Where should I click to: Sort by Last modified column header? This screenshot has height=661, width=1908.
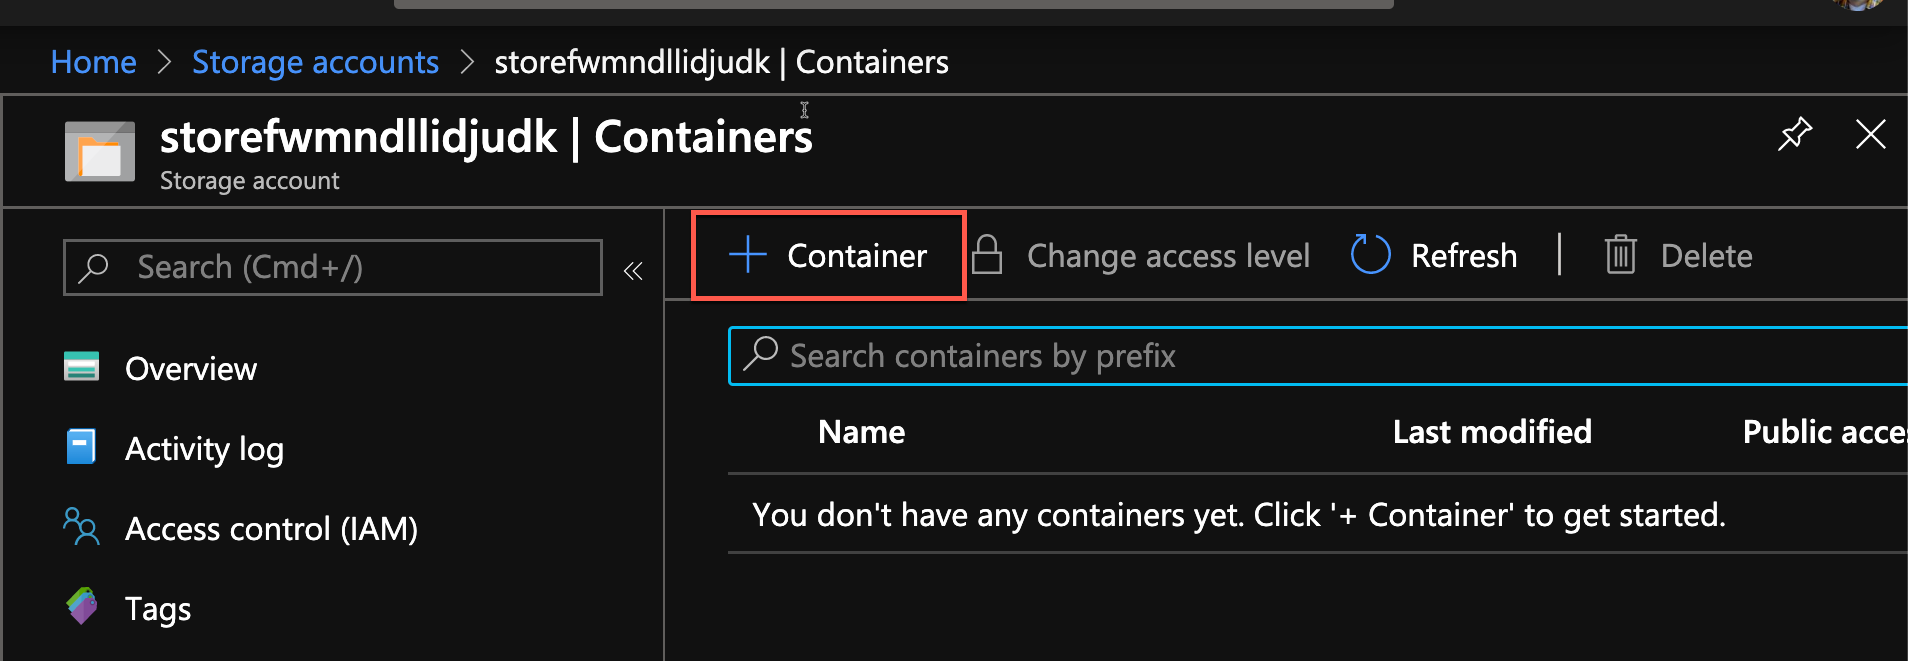(1491, 432)
